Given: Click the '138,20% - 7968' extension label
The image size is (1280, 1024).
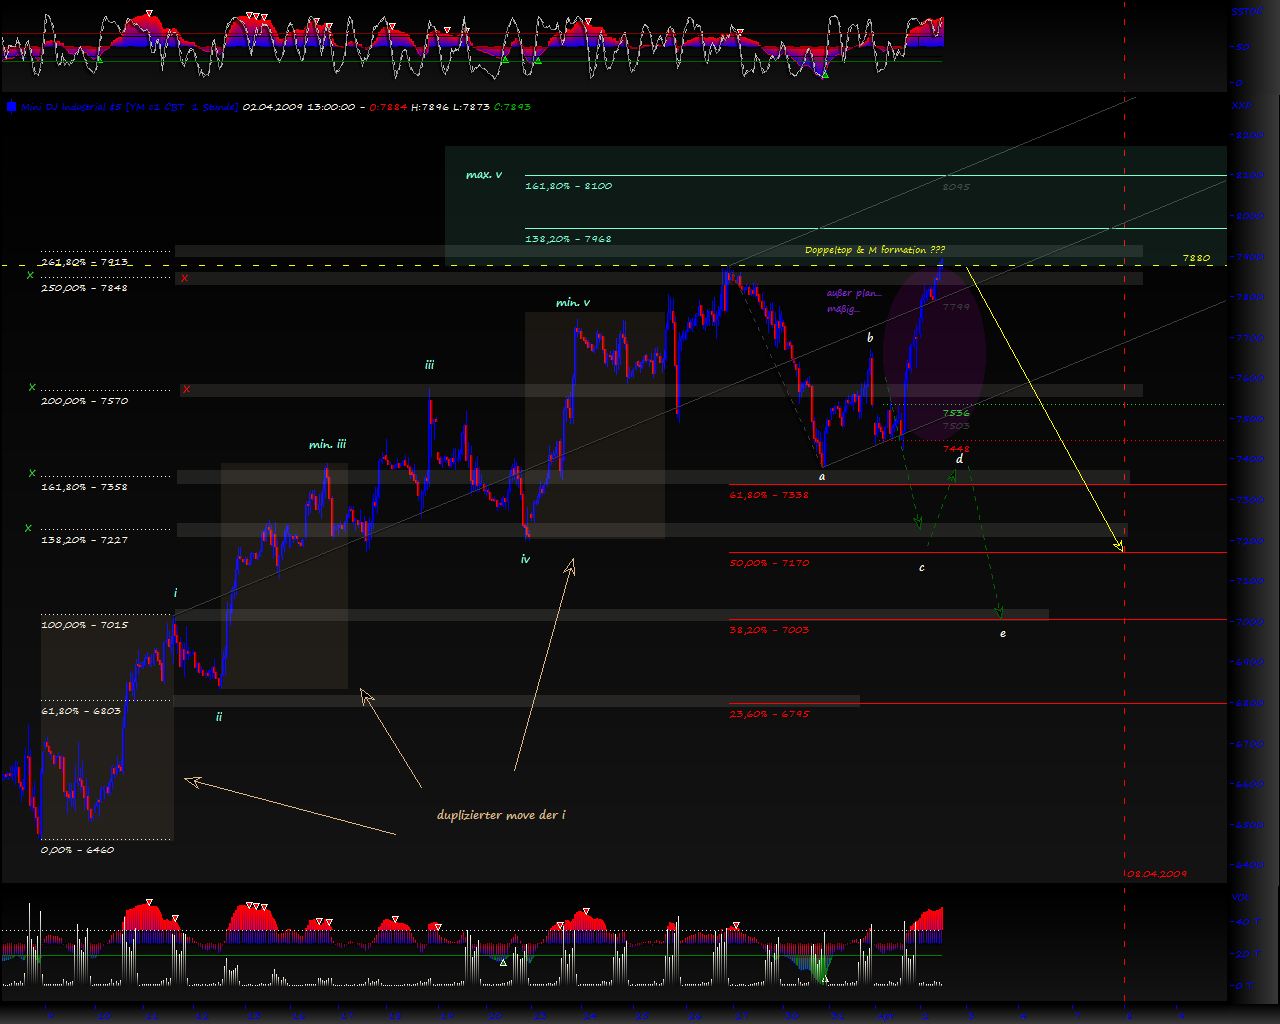Looking at the screenshot, I should tap(568, 239).
